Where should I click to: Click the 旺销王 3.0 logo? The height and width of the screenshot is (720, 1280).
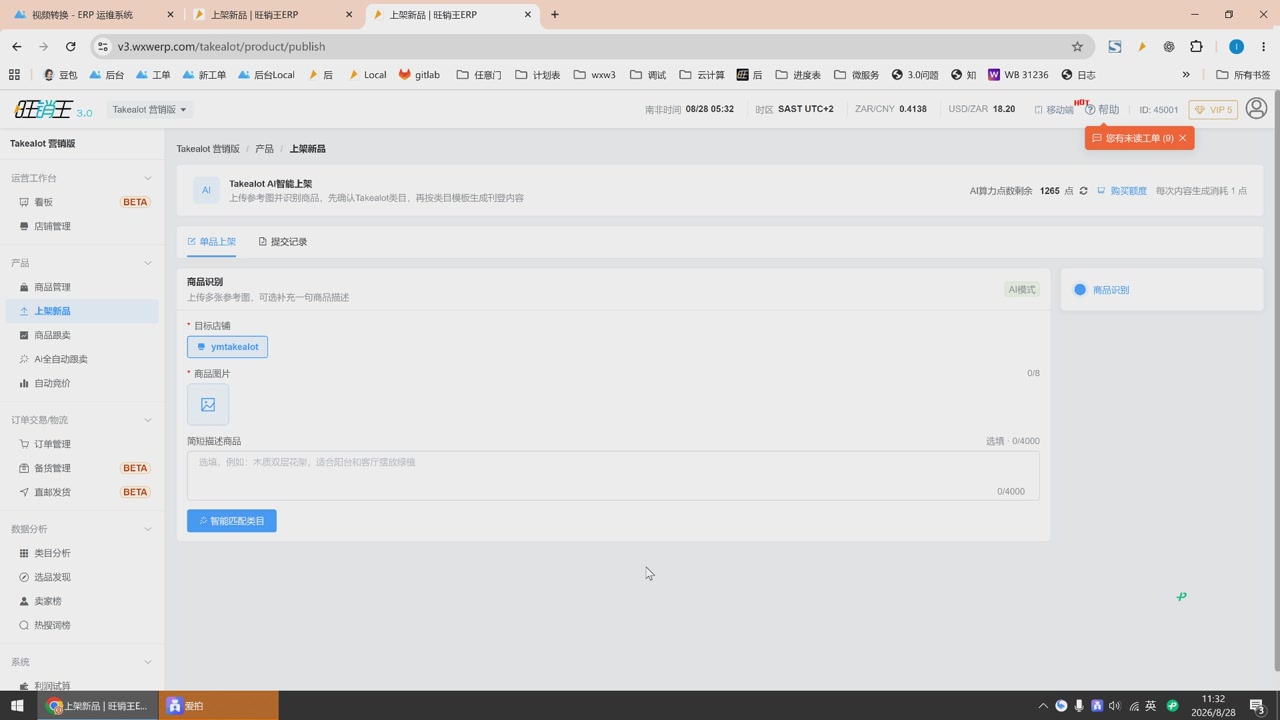(x=53, y=110)
